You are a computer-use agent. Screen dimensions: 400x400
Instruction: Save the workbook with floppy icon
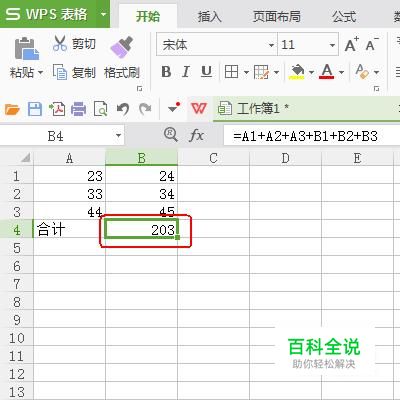point(35,109)
